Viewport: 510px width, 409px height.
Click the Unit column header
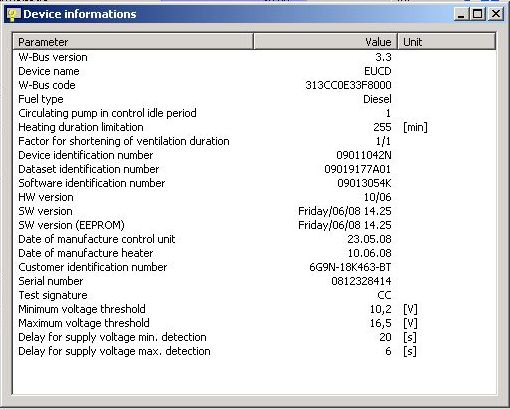tap(446, 42)
